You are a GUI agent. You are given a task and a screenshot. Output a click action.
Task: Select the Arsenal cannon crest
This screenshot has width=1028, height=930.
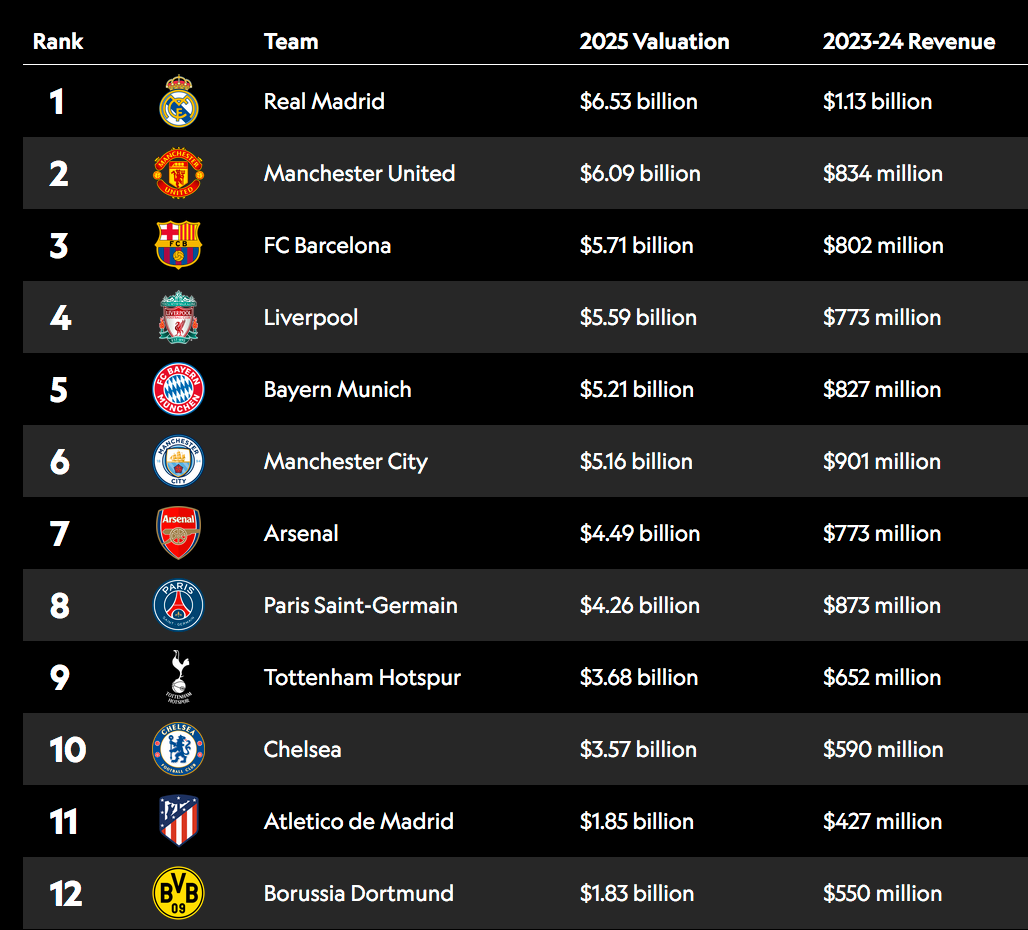pyautogui.click(x=178, y=533)
